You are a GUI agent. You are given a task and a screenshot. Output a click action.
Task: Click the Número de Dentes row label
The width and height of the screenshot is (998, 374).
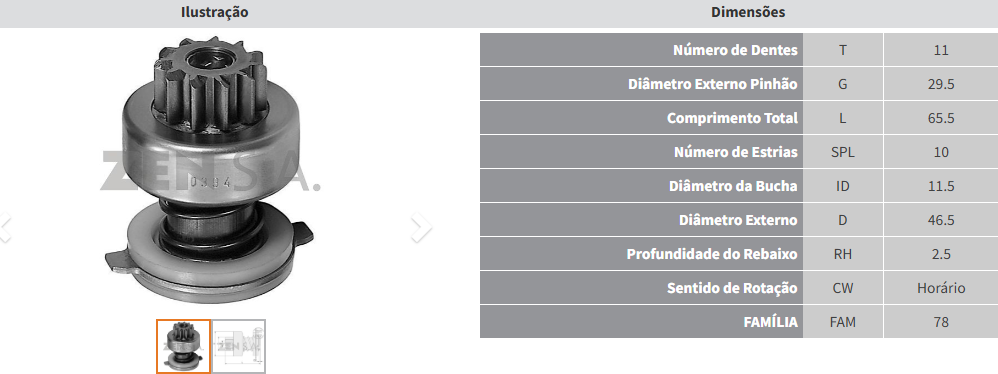tap(735, 50)
